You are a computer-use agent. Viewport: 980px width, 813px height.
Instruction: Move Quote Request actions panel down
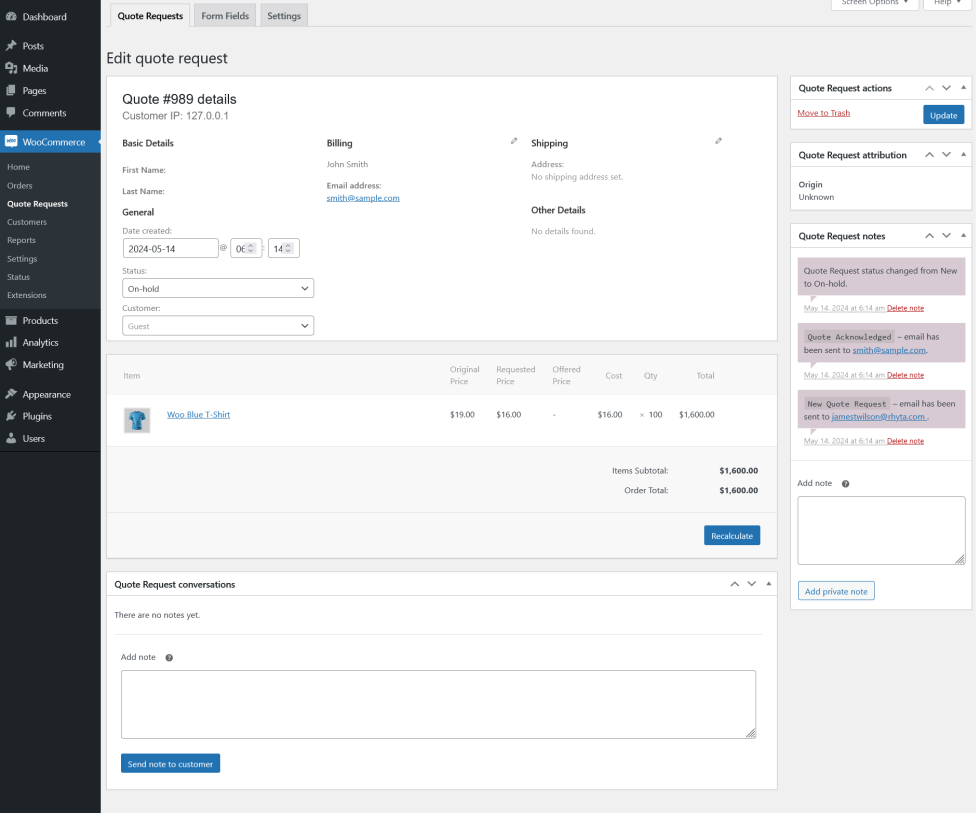(x=946, y=88)
